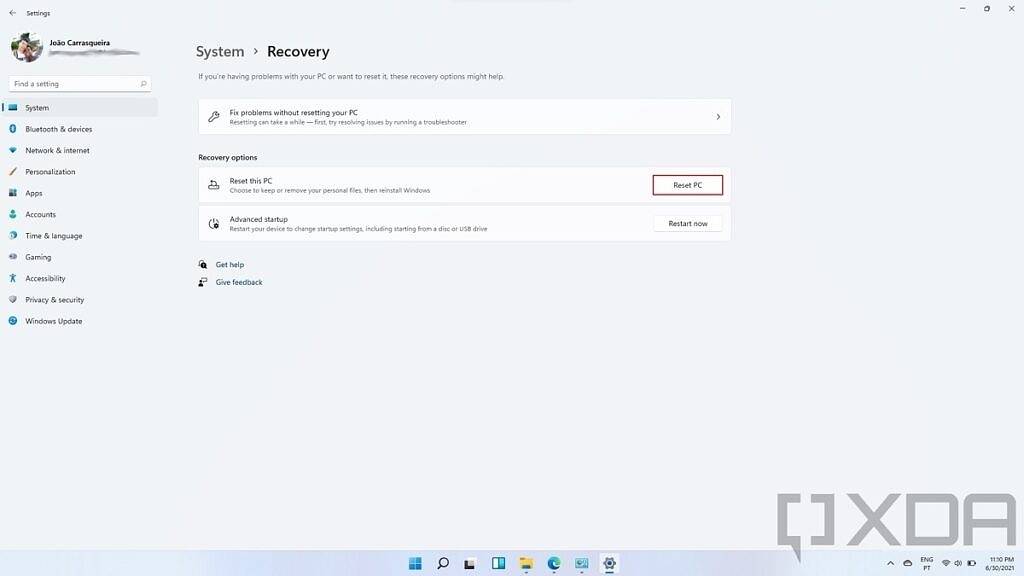
Task: Click the ENG PT language indicator in the tray
Action: (x=925, y=563)
